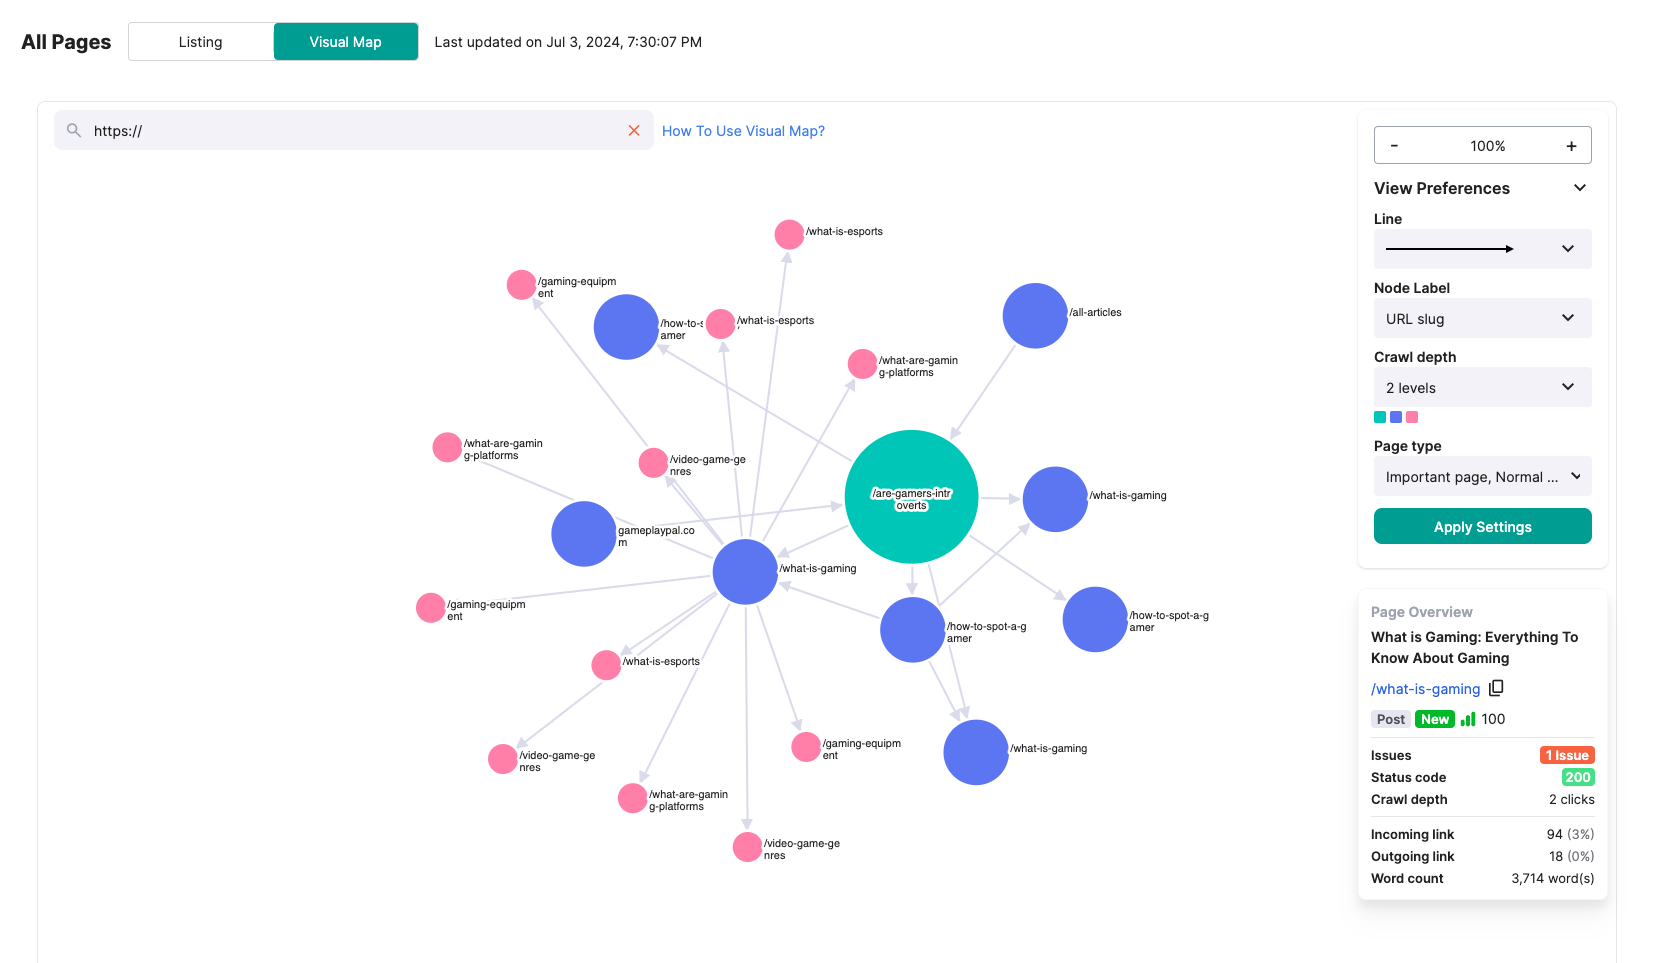1656x963 pixels.
Task: Click the Post type badge
Action: pos(1390,719)
